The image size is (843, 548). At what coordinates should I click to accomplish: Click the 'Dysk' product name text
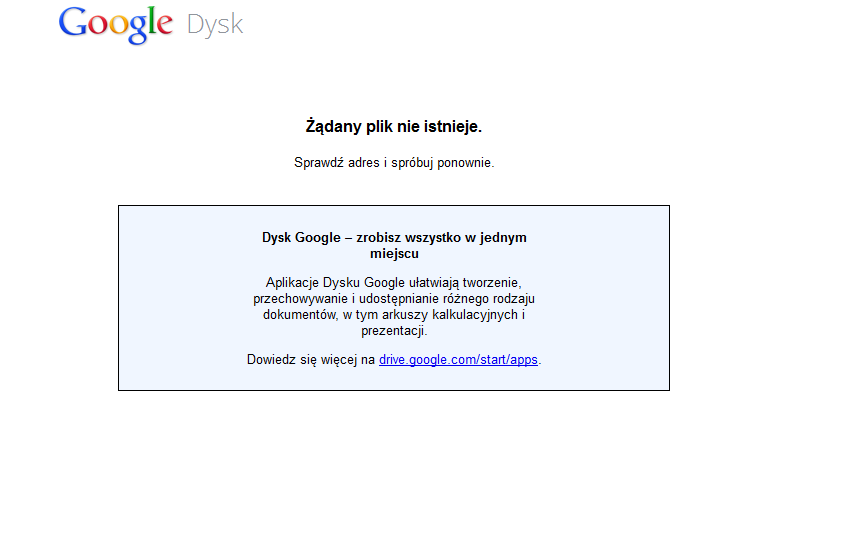click(215, 25)
